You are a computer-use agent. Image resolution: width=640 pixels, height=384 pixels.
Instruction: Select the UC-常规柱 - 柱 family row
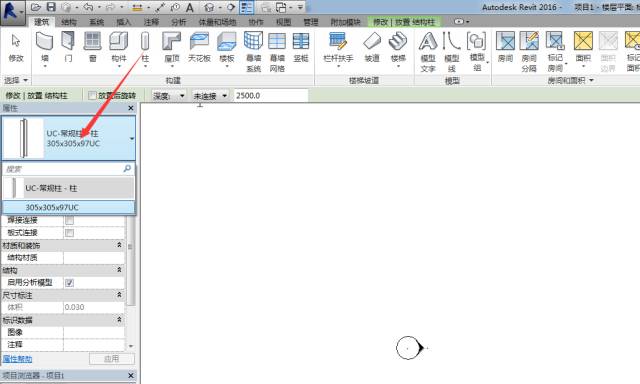tap(69, 188)
